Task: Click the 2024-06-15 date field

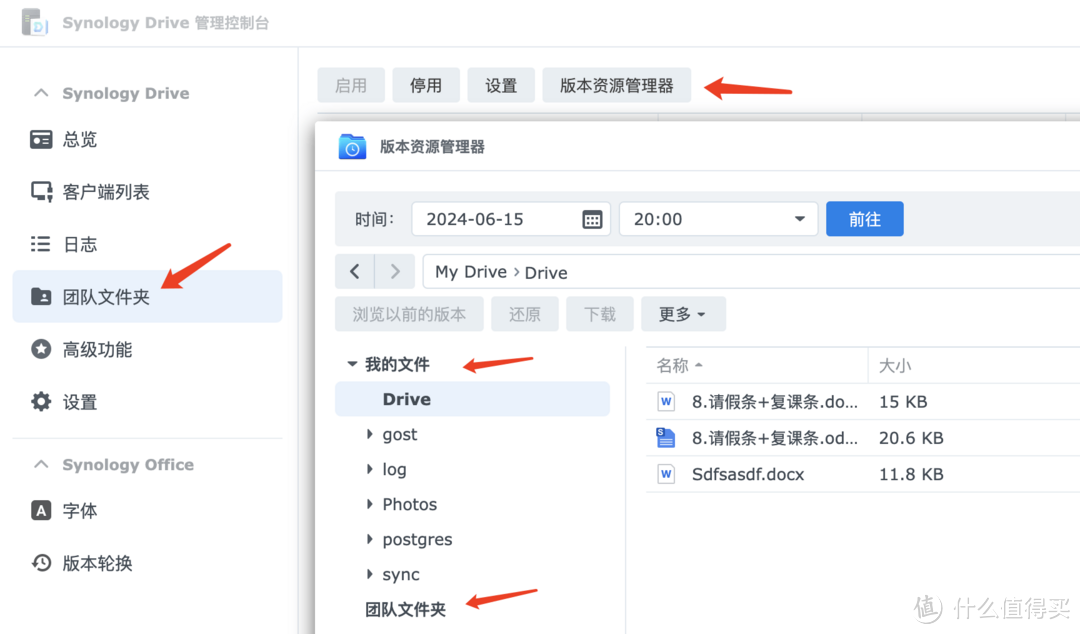Action: coord(511,219)
